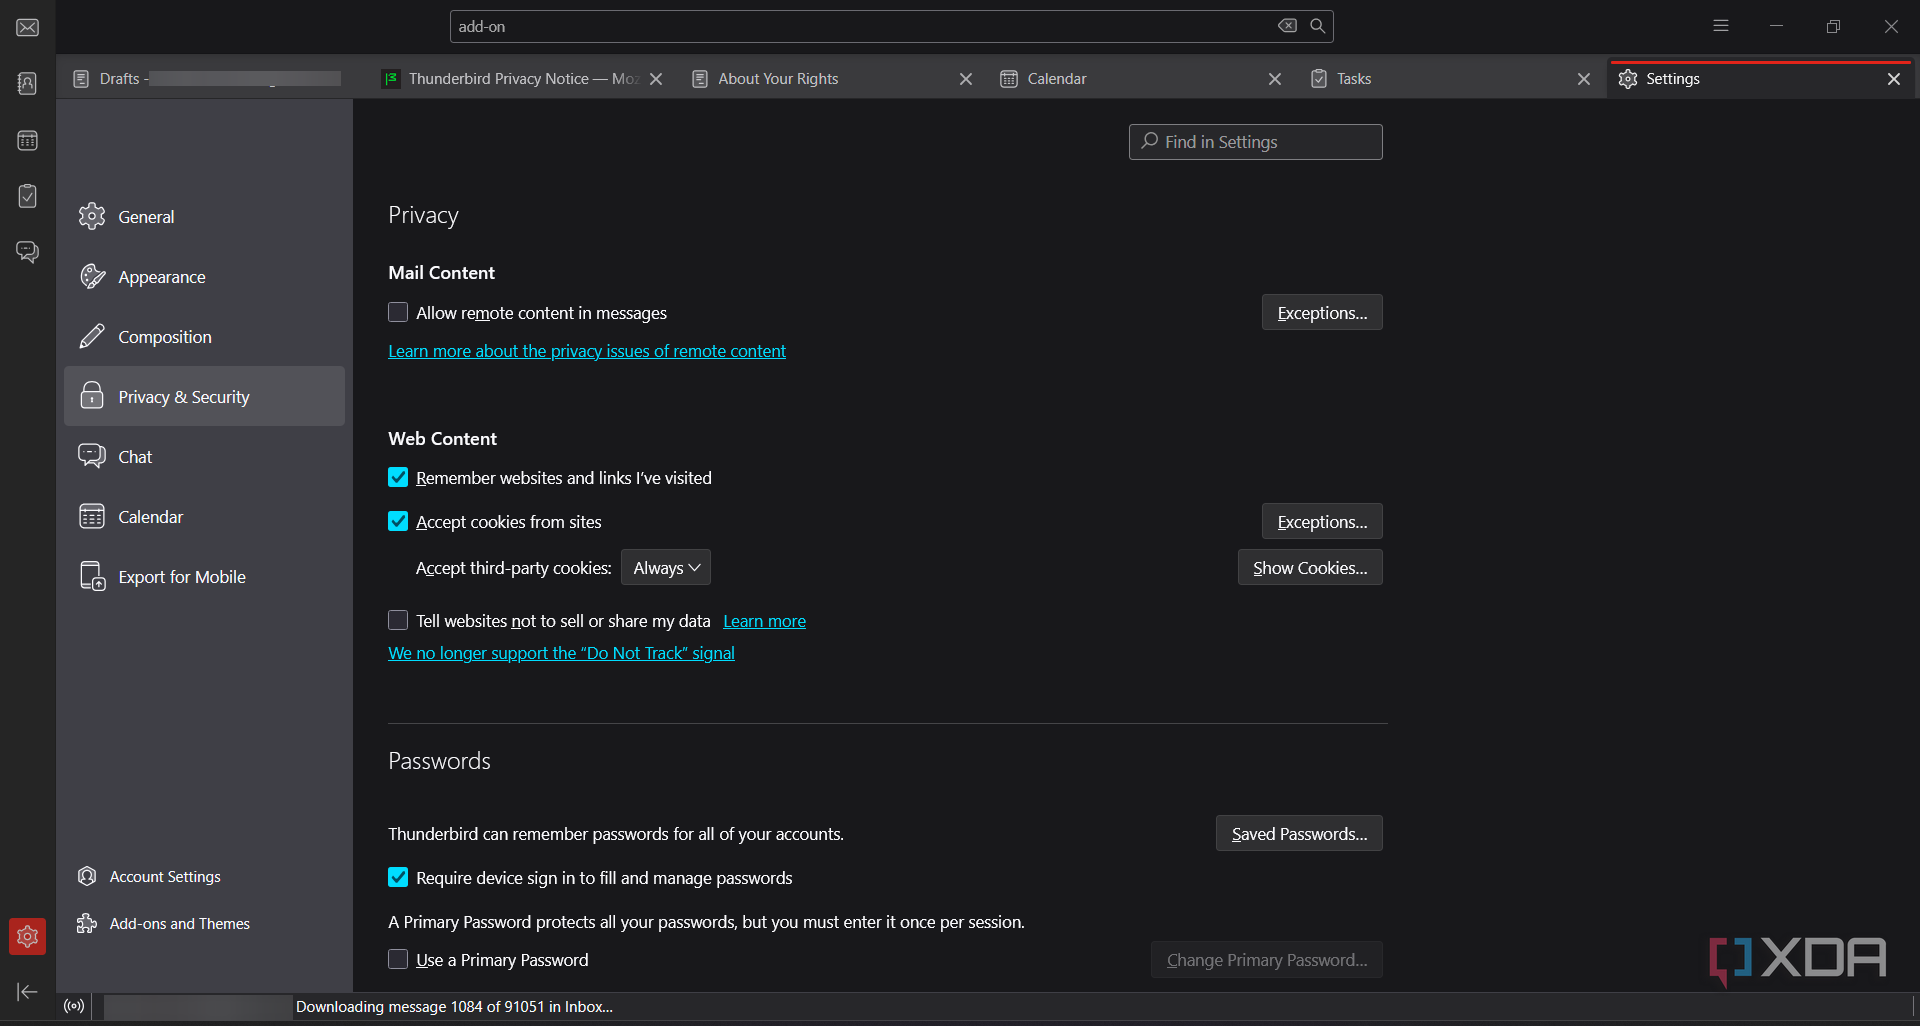
Task: Uncheck Remember websites and links I've visited
Action: [x=398, y=477]
